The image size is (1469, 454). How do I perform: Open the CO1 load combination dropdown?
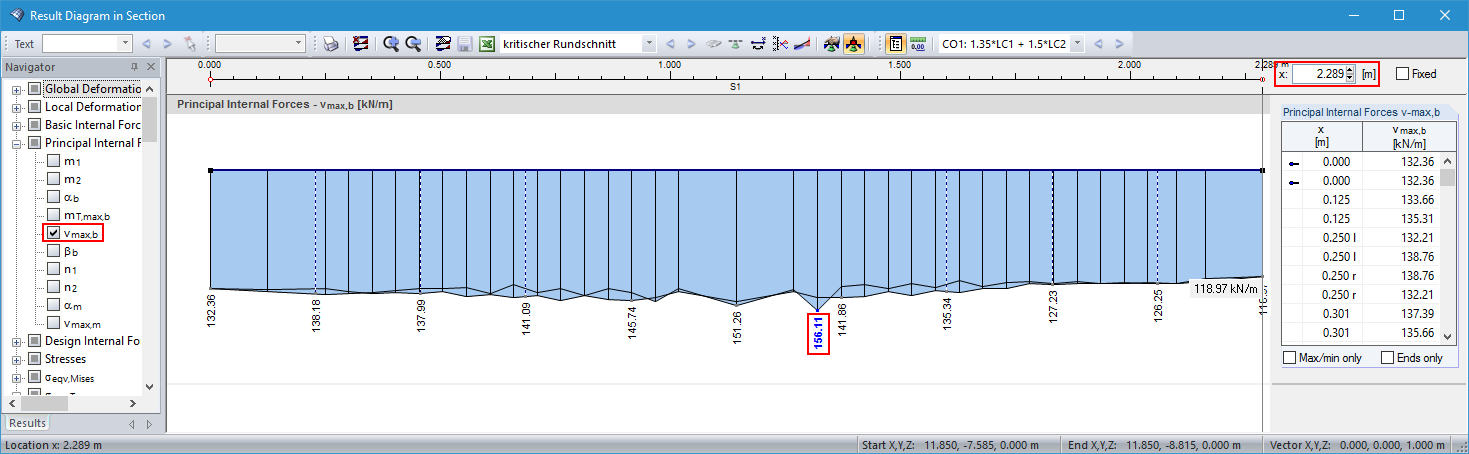pyautogui.click(x=1077, y=44)
